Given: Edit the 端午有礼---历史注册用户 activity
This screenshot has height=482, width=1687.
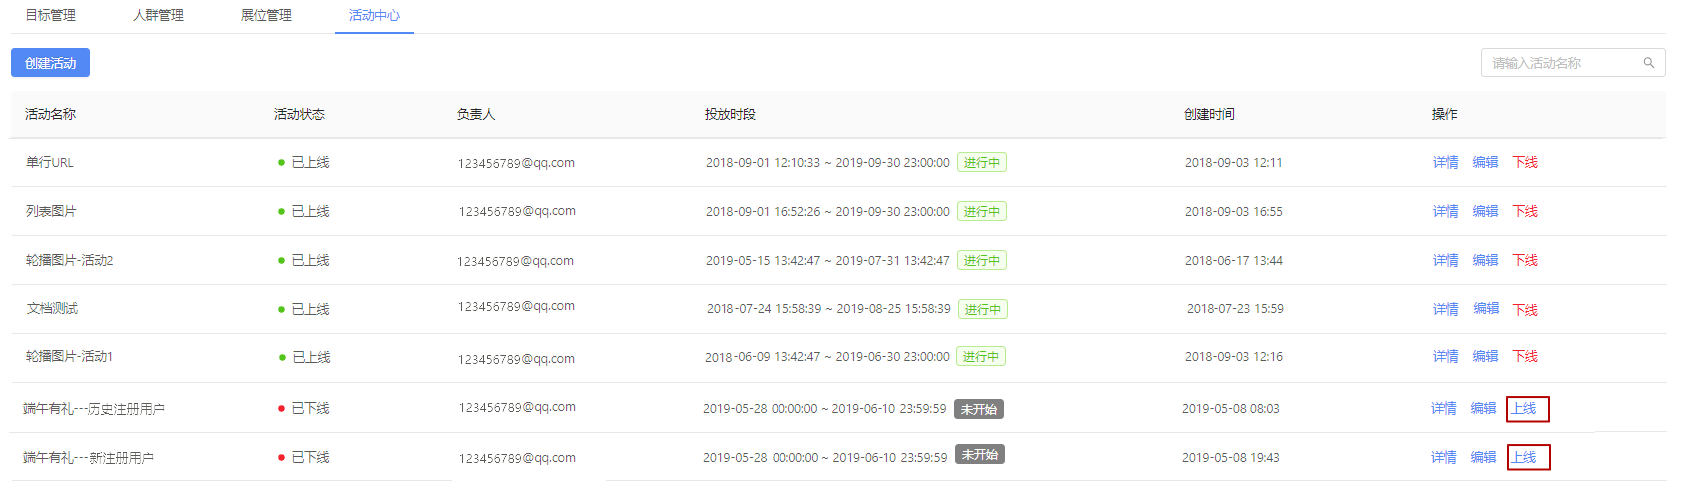Looking at the screenshot, I should click(x=1483, y=408).
